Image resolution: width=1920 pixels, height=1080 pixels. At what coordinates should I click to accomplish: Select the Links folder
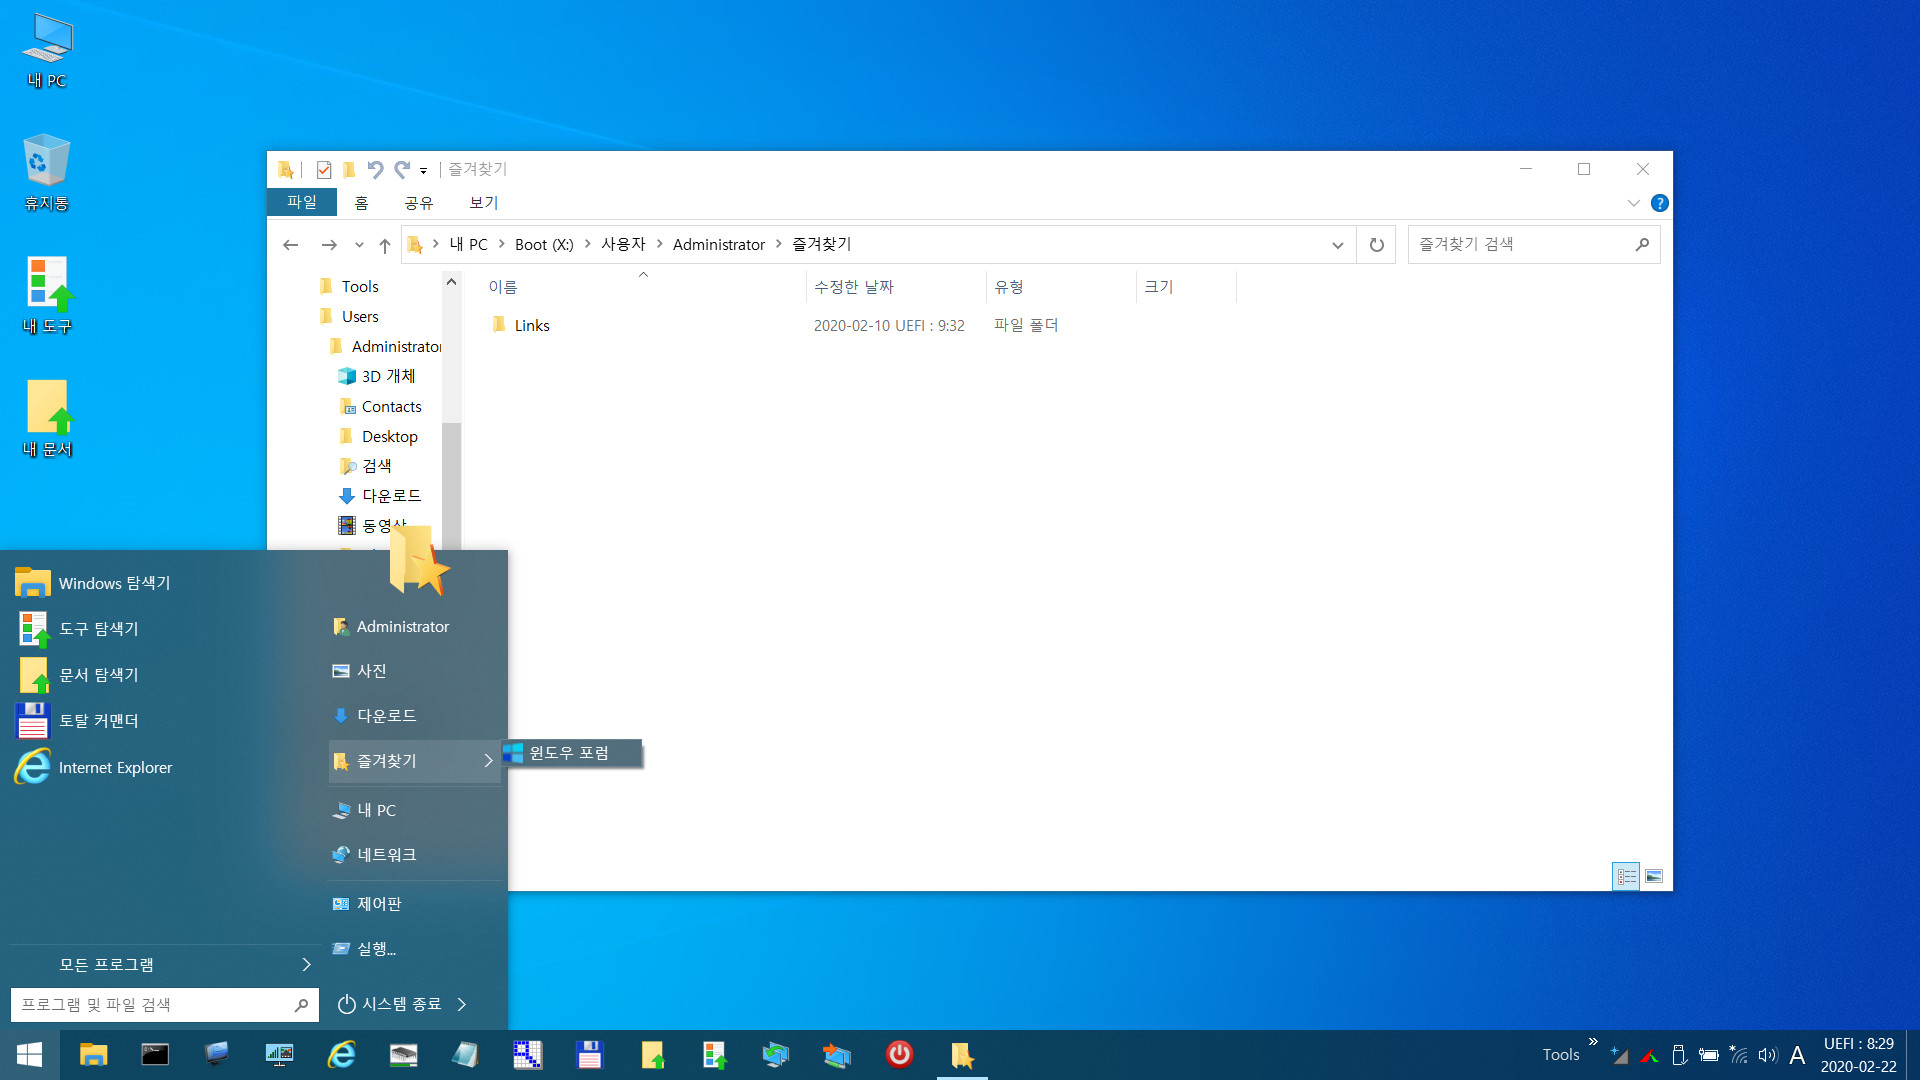click(532, 326)
